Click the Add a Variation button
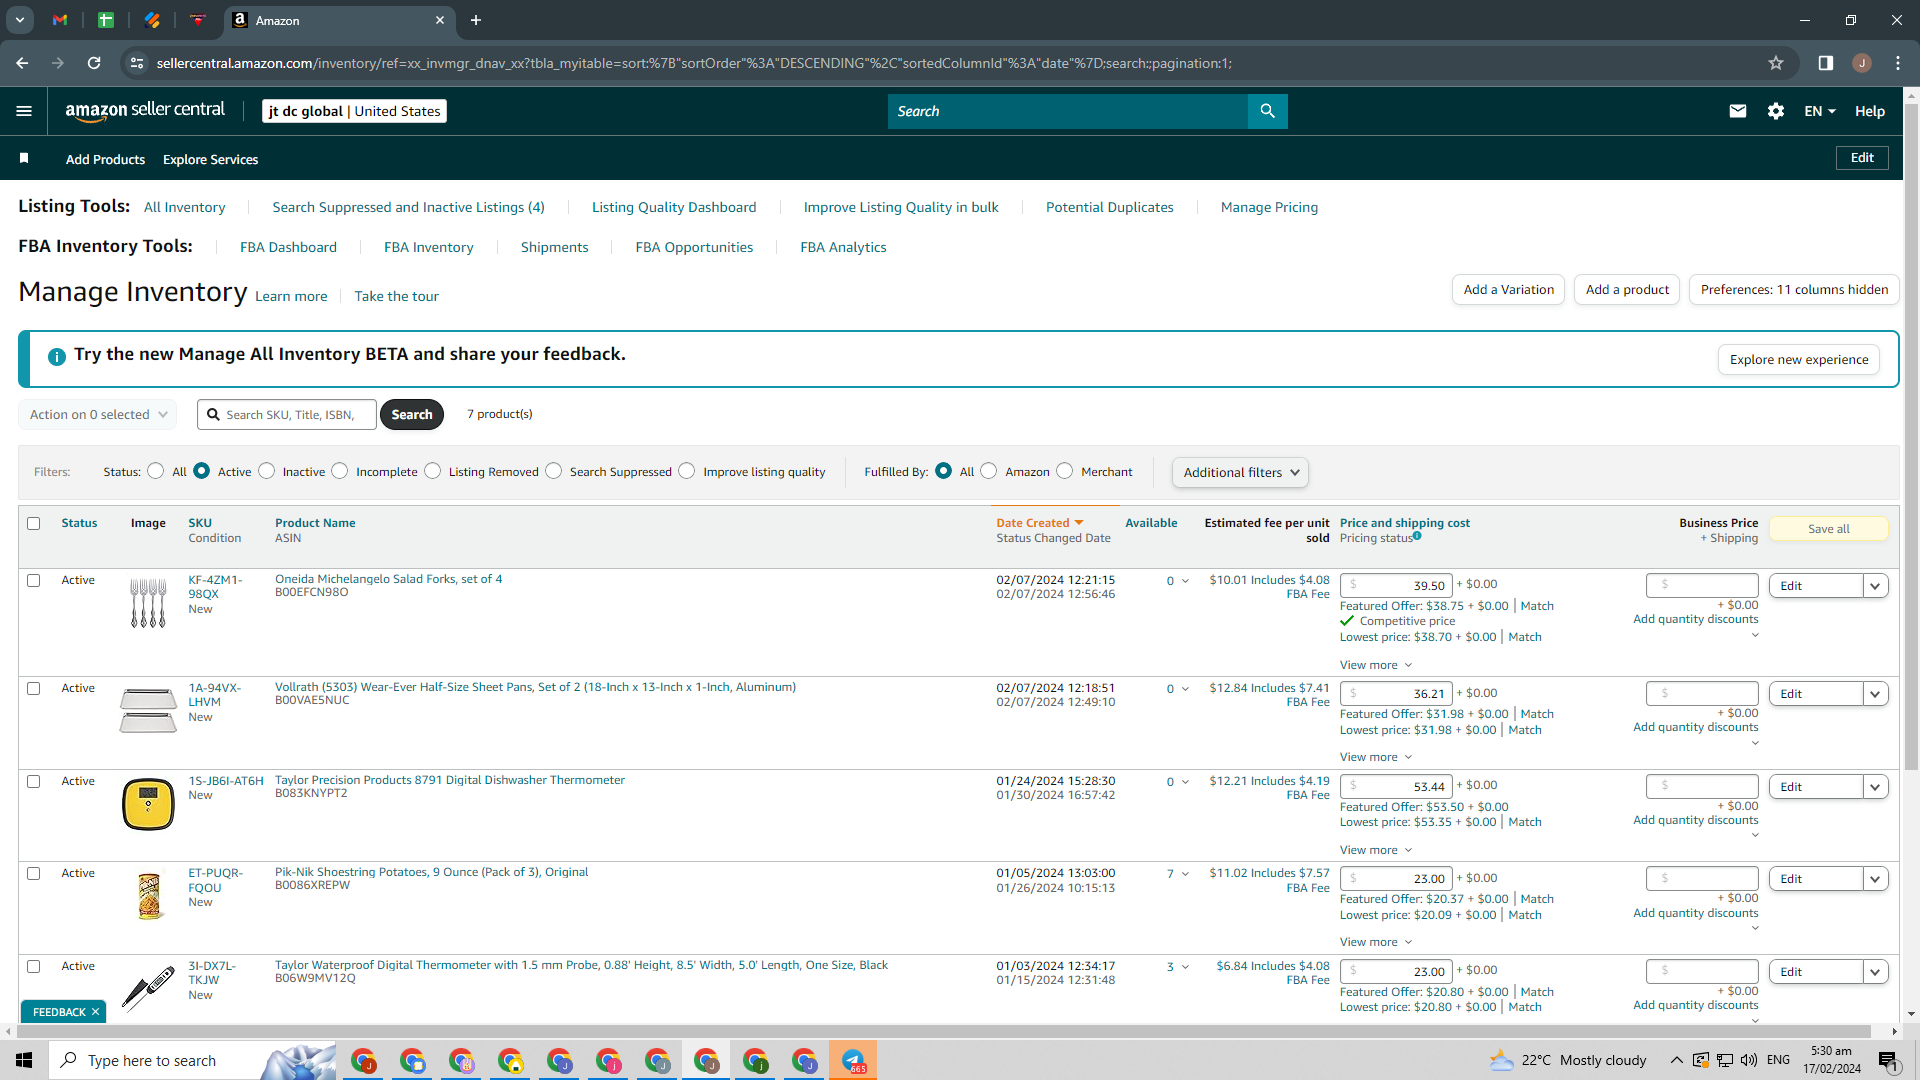1920x1080 pixels. click(x=1508, y=290)
